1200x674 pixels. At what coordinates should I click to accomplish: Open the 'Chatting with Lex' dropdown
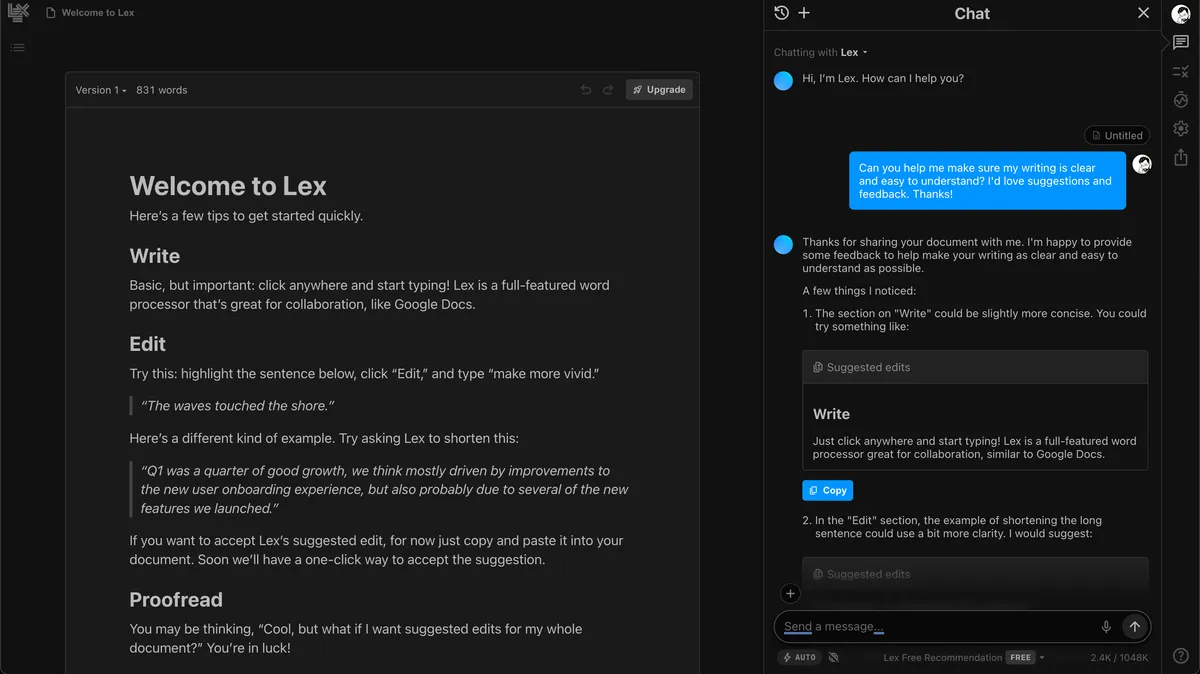click(821, 52)
